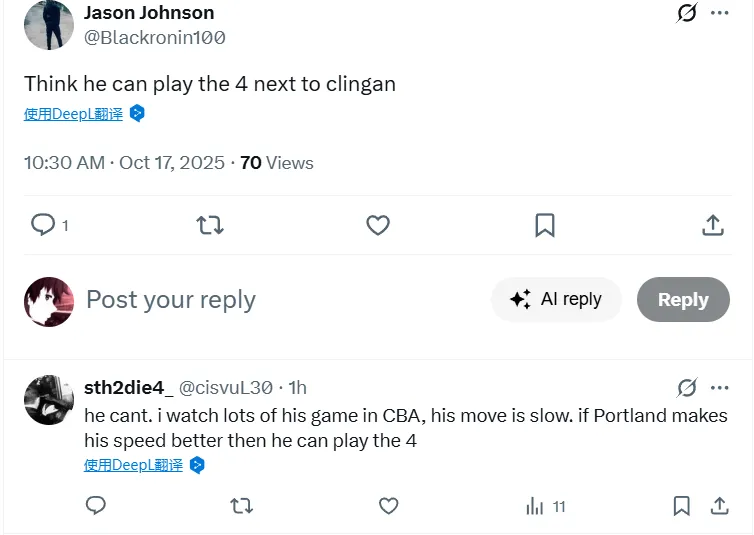Translate main post with DeepL
Image resolution: width=754 pixels, height=535 pixels.
tap(74, 114)
